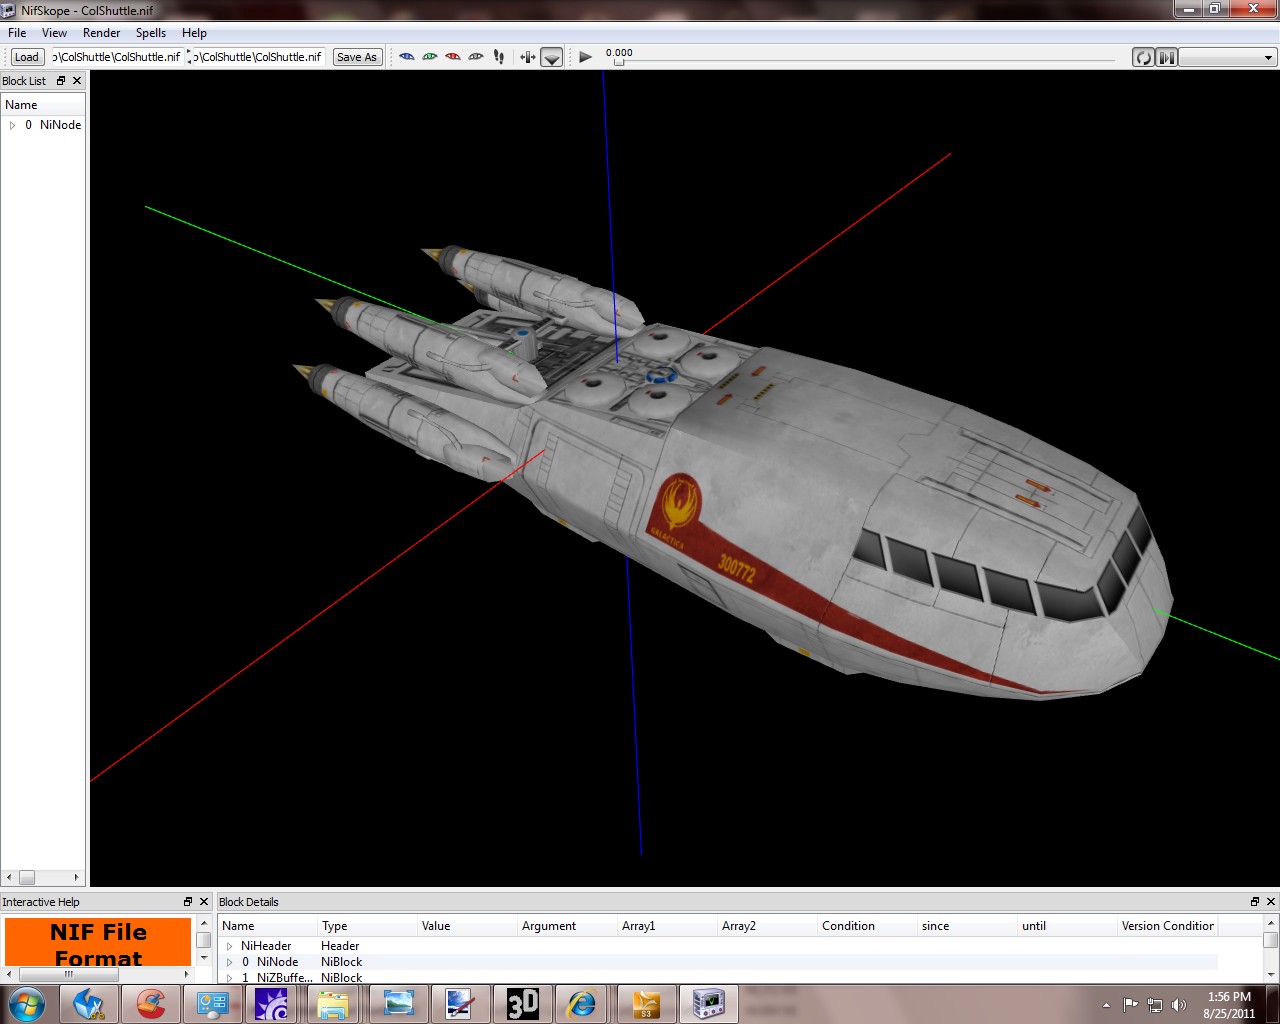This screenshot has width=1280, height=1024.
Task: Expand the NiHeader row in Block Details
Action: pos(229,945)
